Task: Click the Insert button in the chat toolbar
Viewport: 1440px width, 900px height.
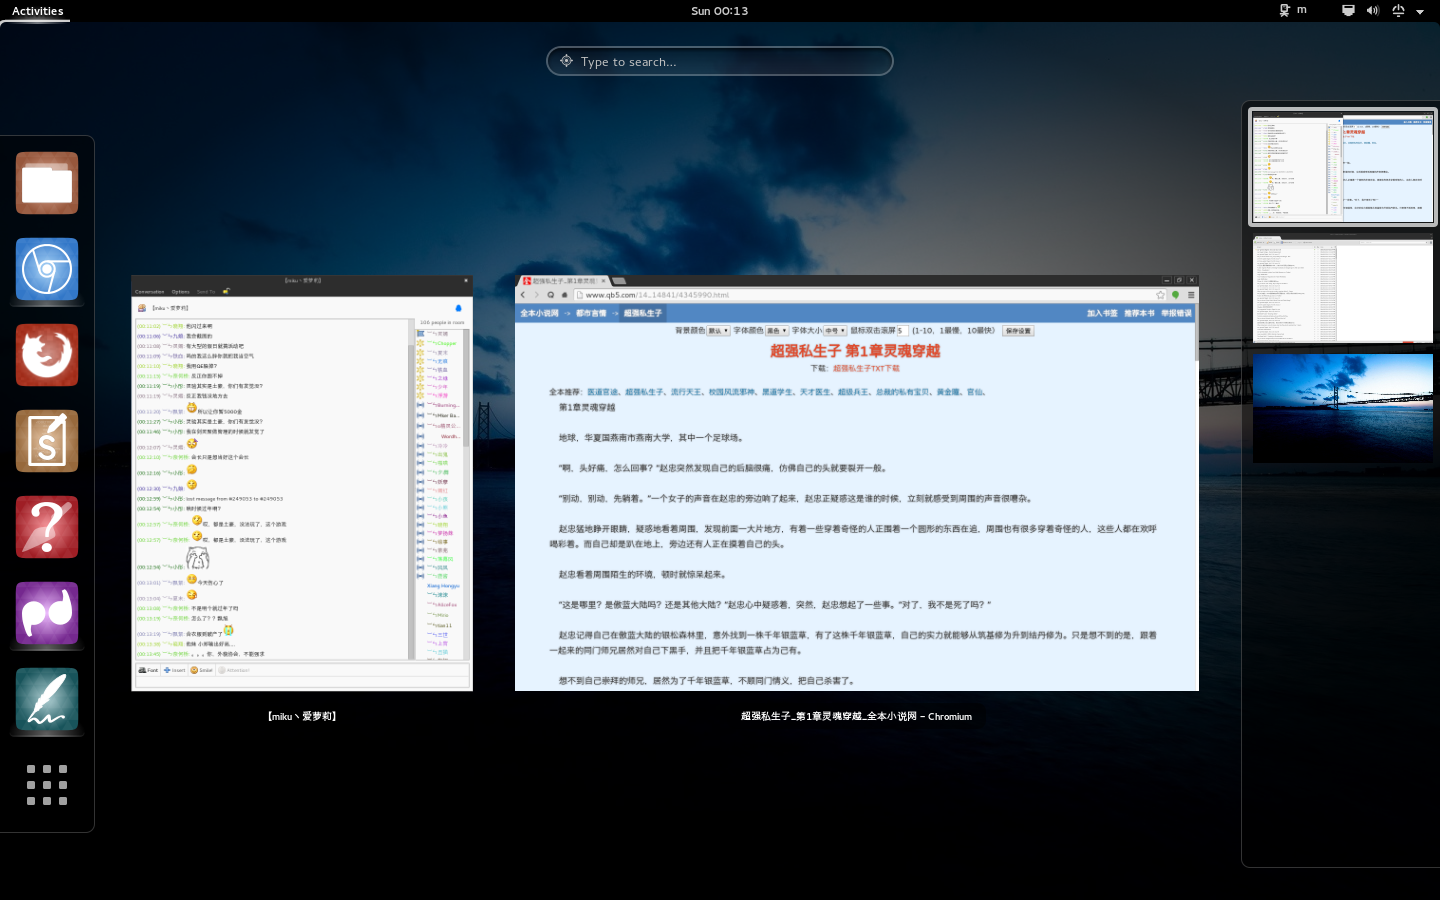Action: click(x=174, y=670)
